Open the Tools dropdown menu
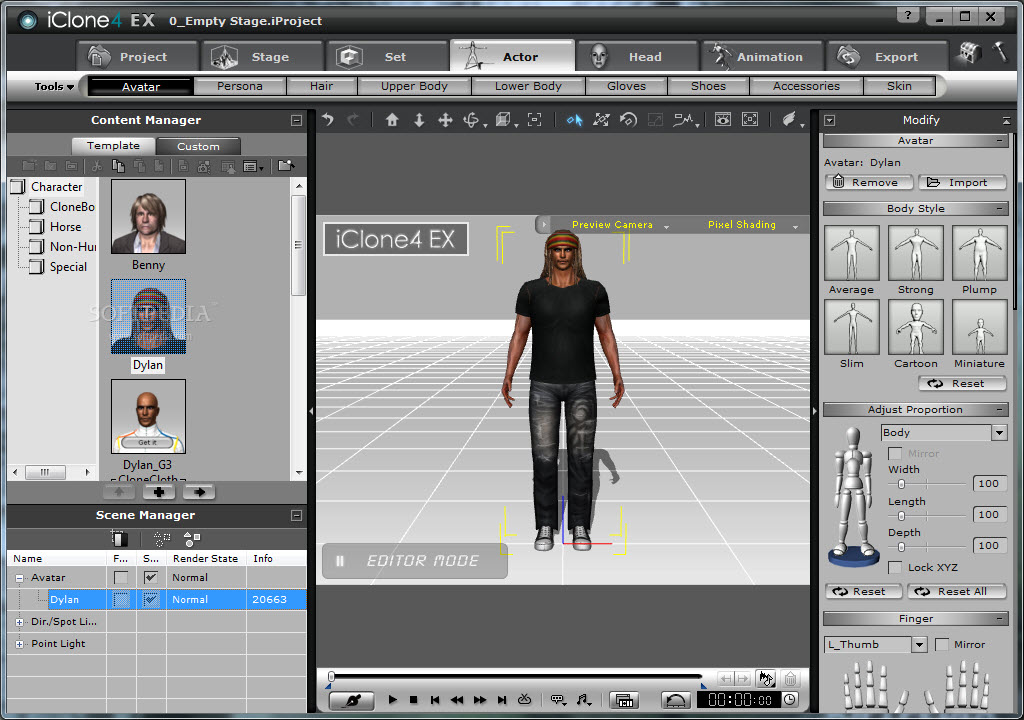Image resolution: width=1024 pixels, height=720 pixels. click(x=54, y=86)
